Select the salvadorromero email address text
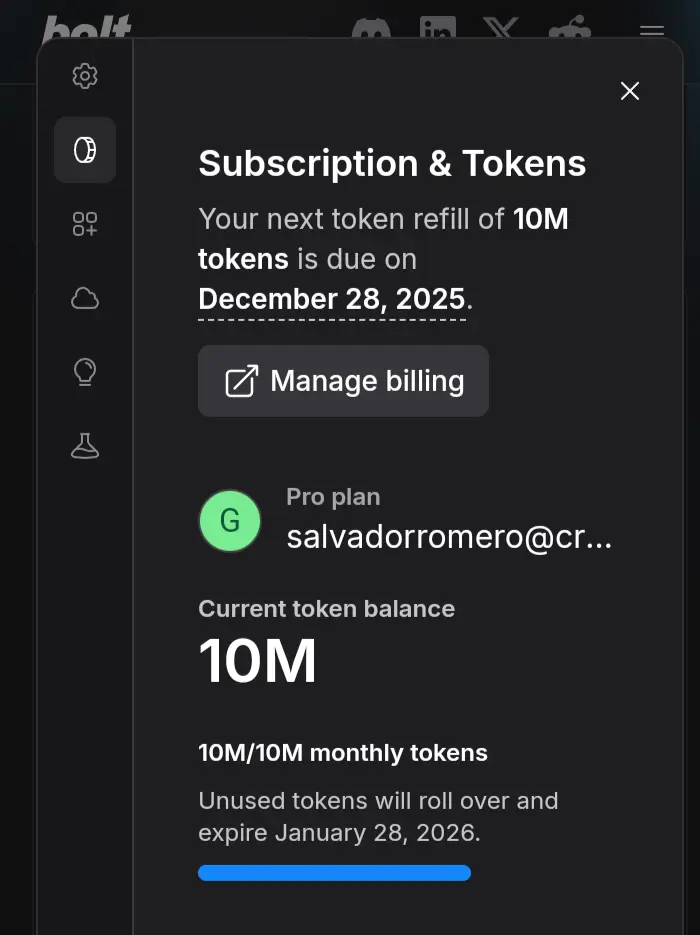This screenshot has height=935, width=700. click(449, 537)
